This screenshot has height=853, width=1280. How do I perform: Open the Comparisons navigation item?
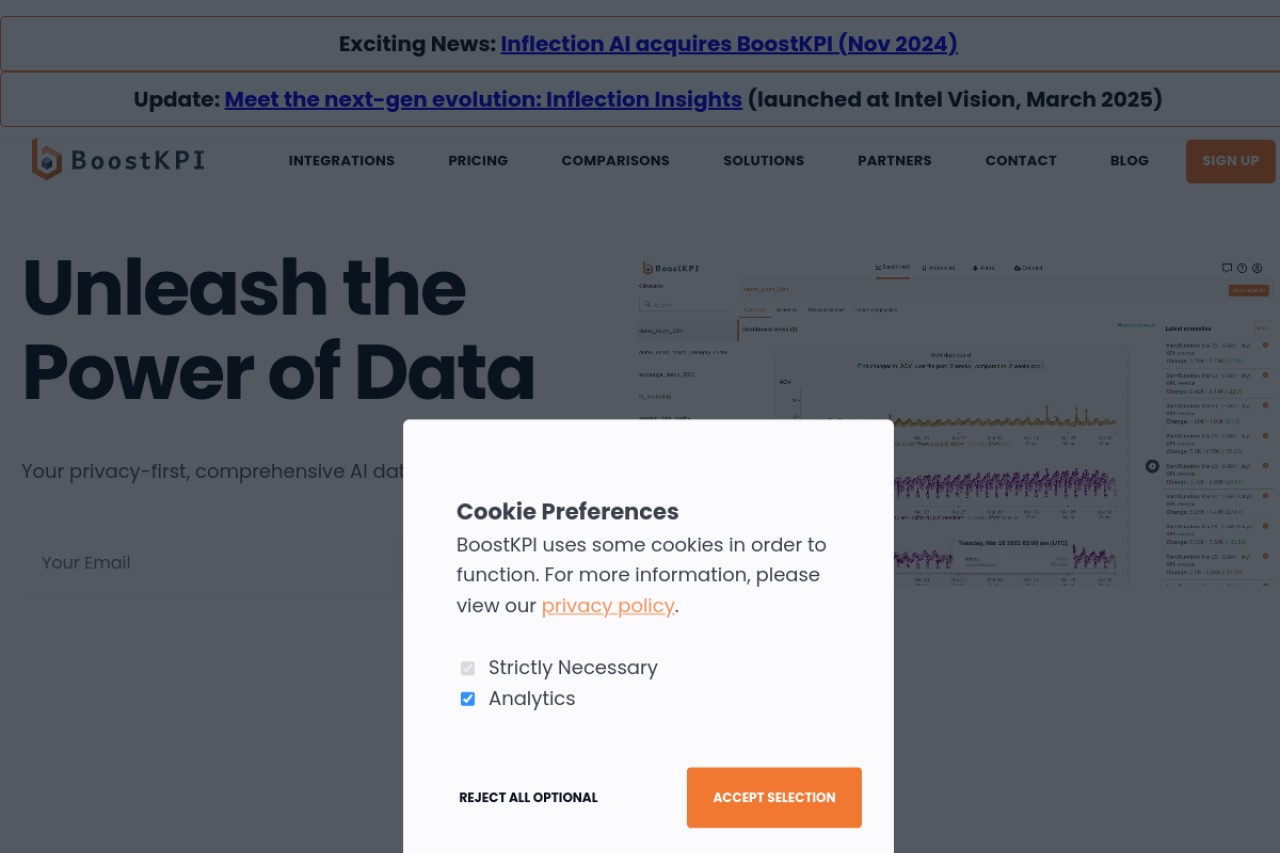pyautogui.click(x=615, y=161)
